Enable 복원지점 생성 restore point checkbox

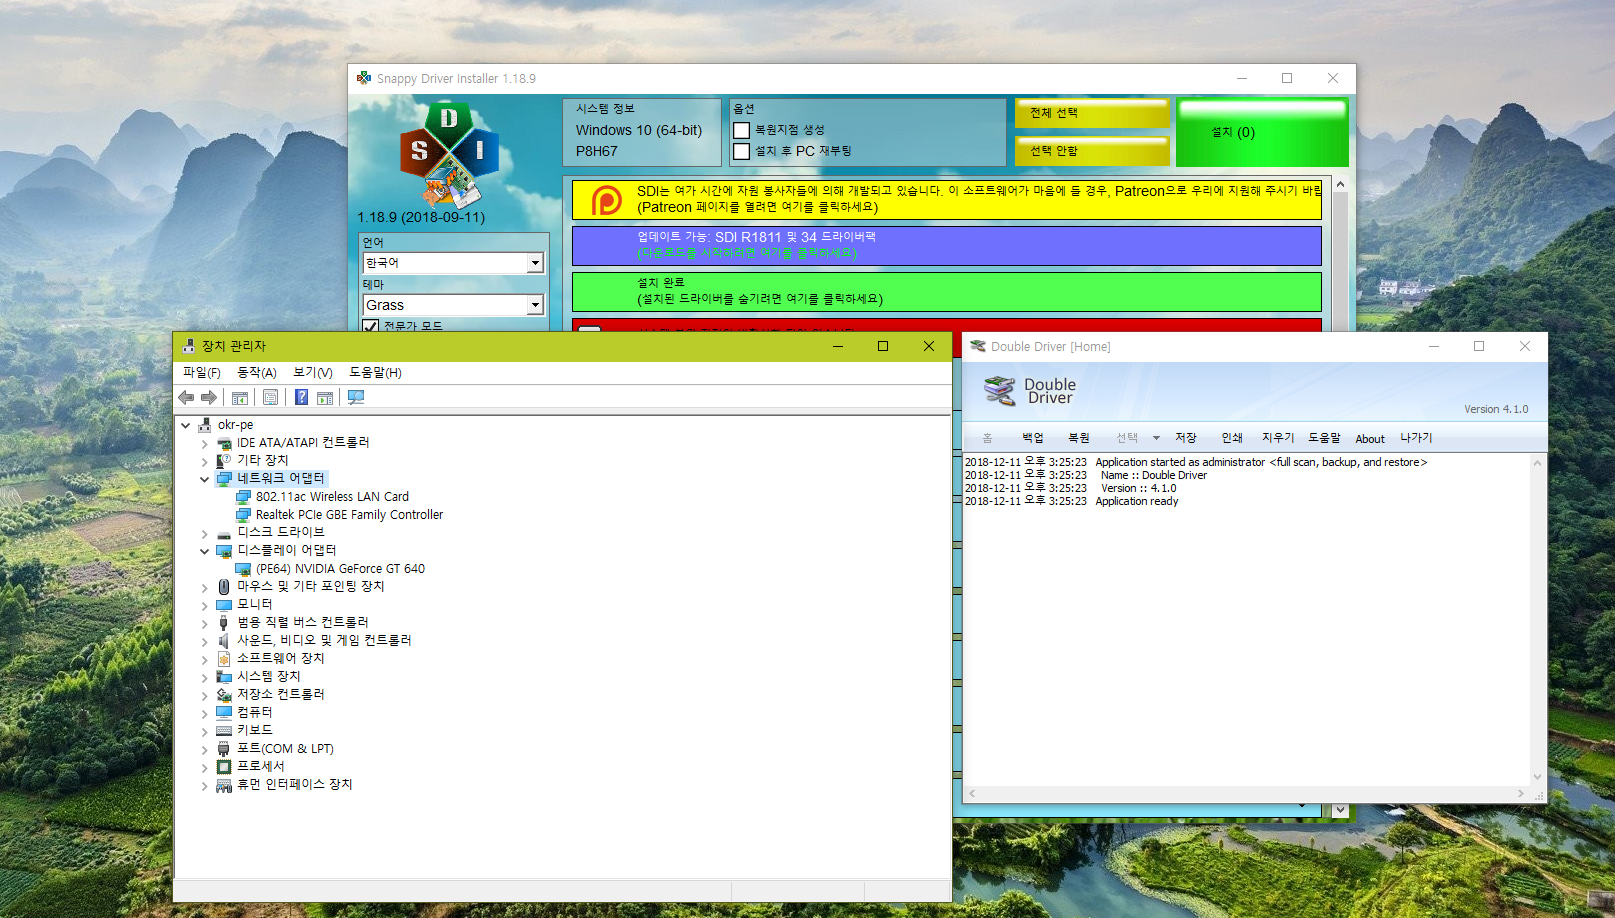point(742,130)
